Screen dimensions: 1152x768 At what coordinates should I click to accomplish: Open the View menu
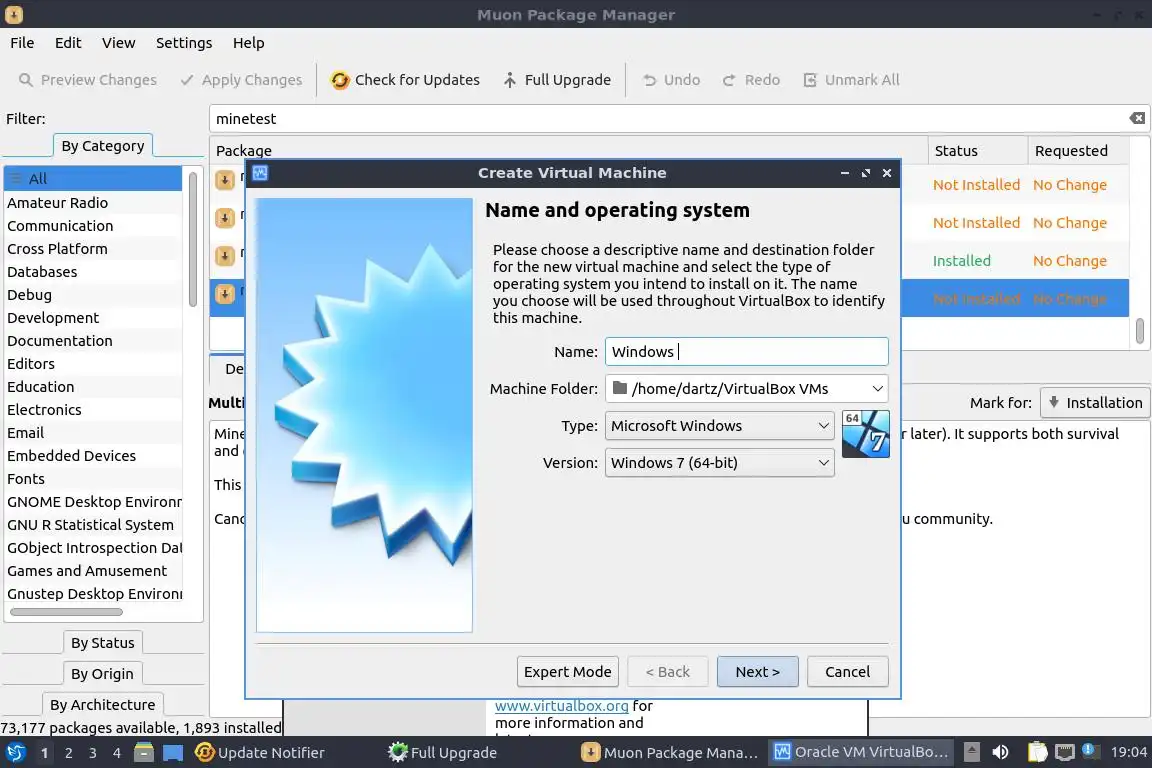[118, 43]
